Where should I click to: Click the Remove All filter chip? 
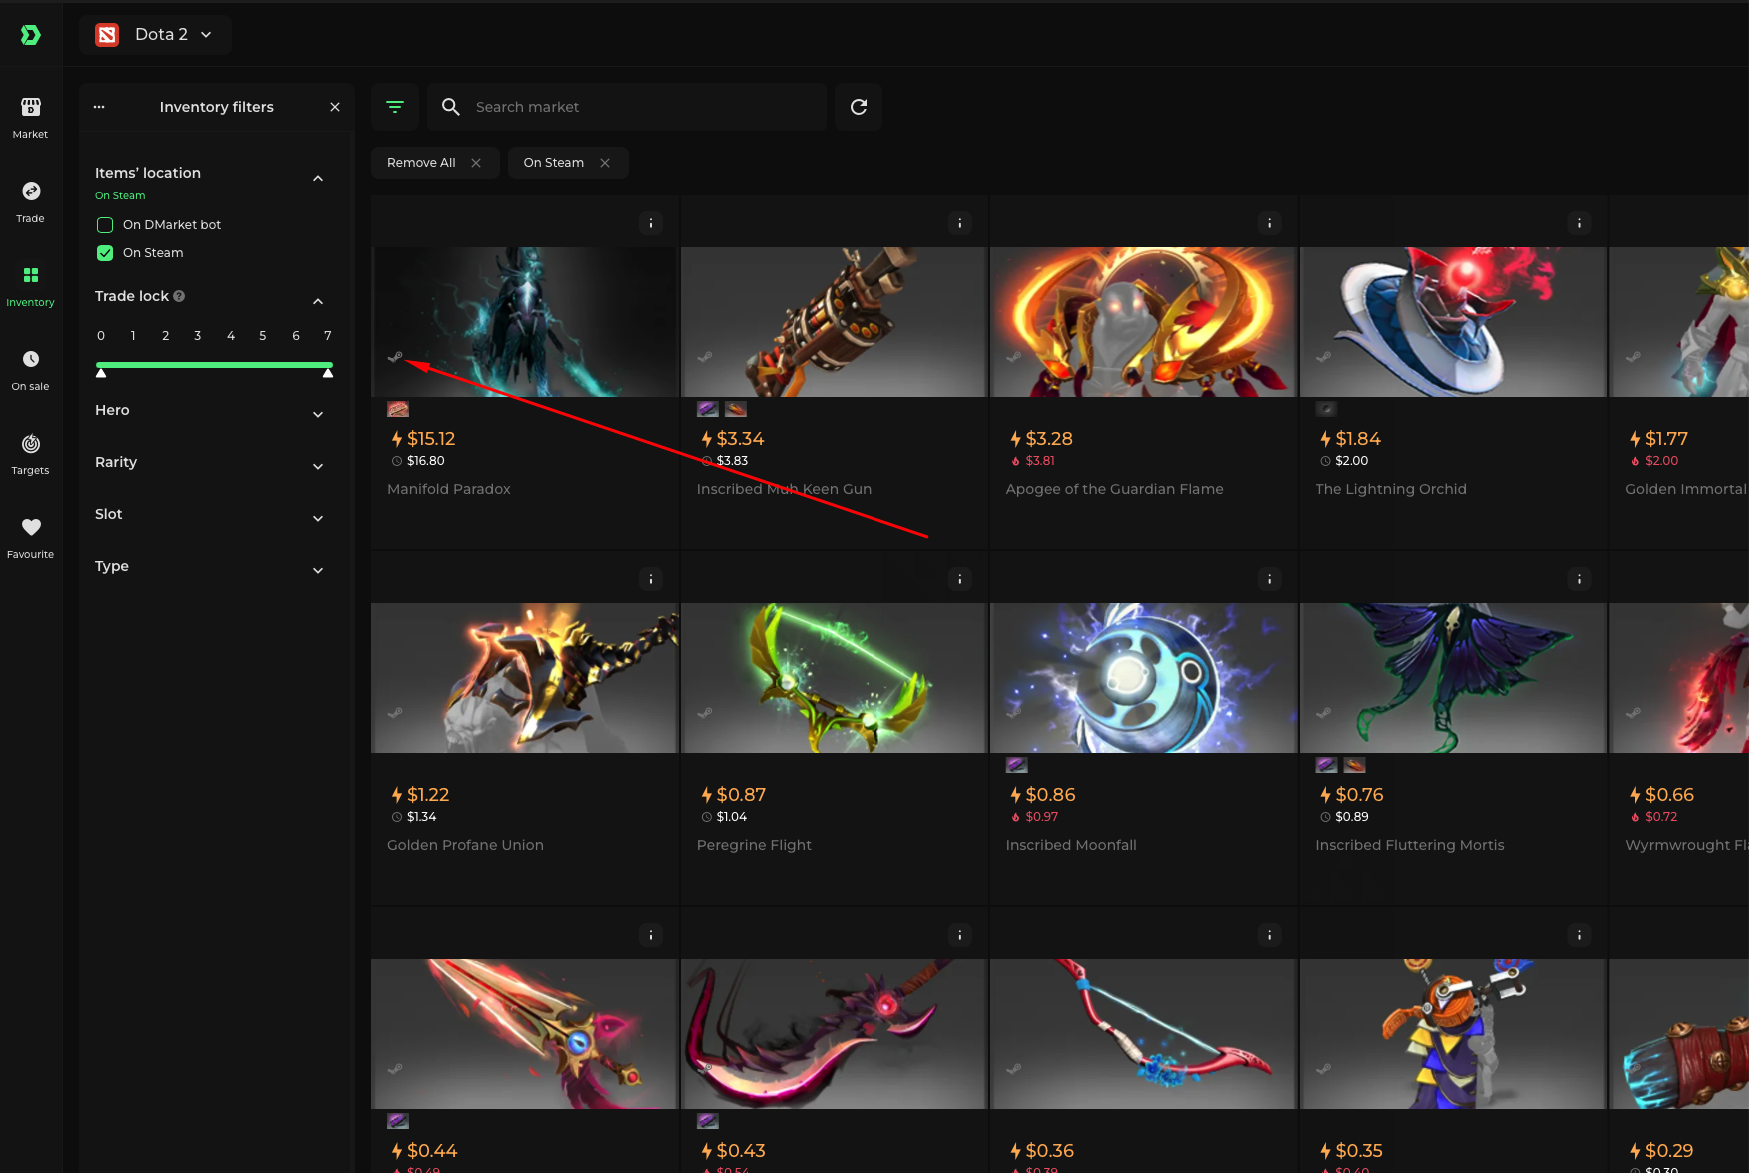[x=435, y=163]
